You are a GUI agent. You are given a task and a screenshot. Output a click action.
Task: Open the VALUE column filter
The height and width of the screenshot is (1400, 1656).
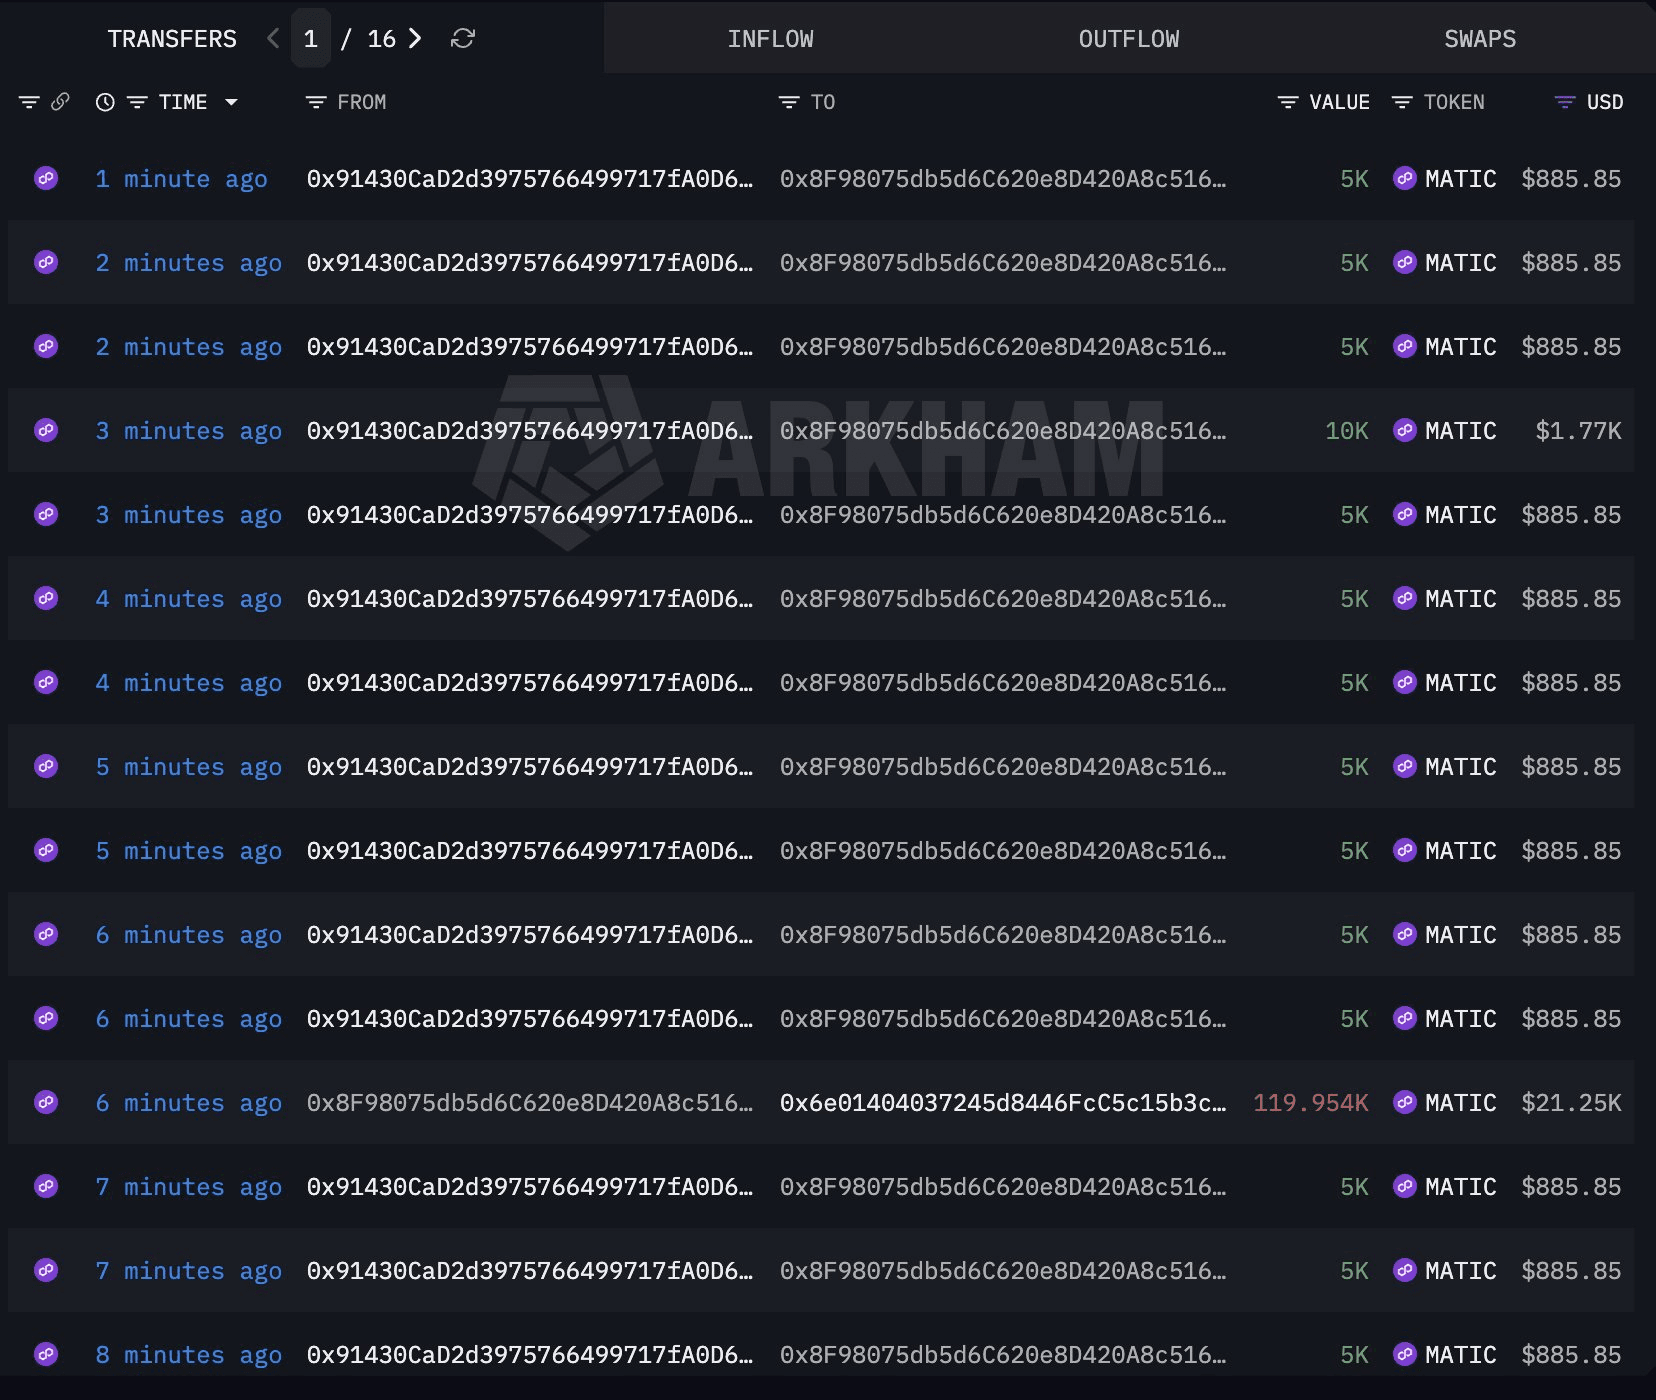click(1288, 102)
